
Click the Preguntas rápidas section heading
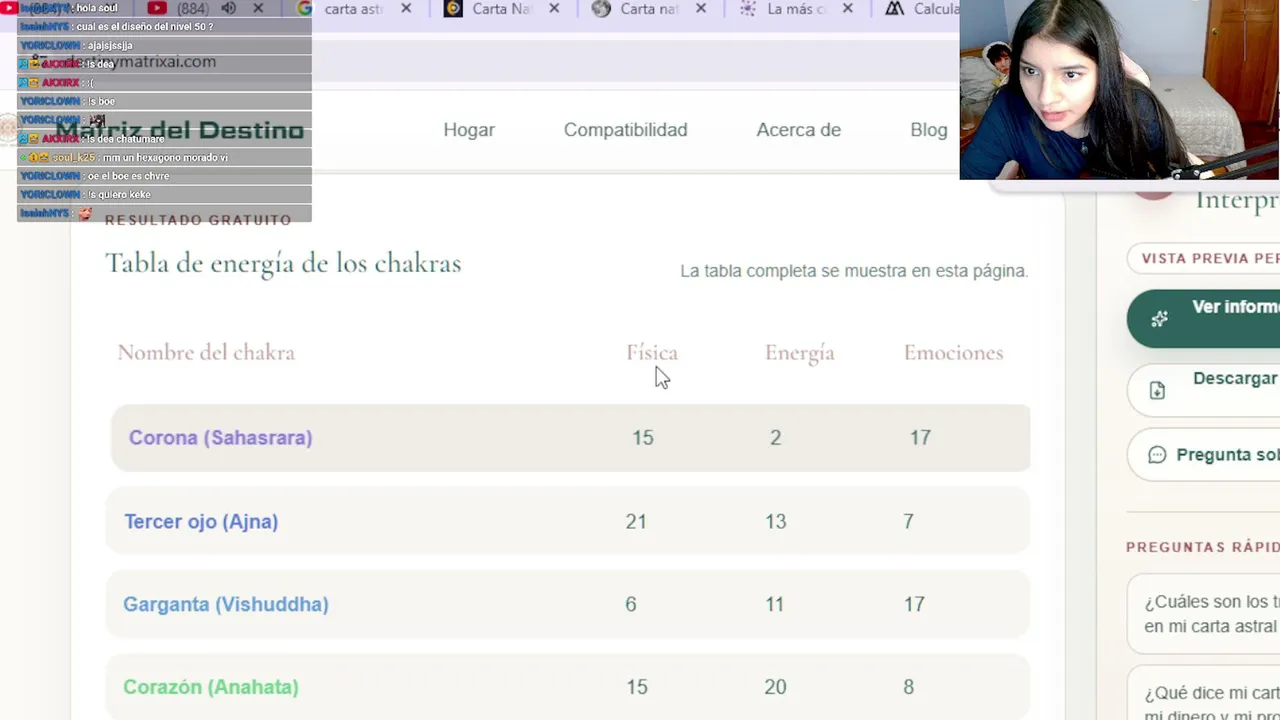(1203, 547)
